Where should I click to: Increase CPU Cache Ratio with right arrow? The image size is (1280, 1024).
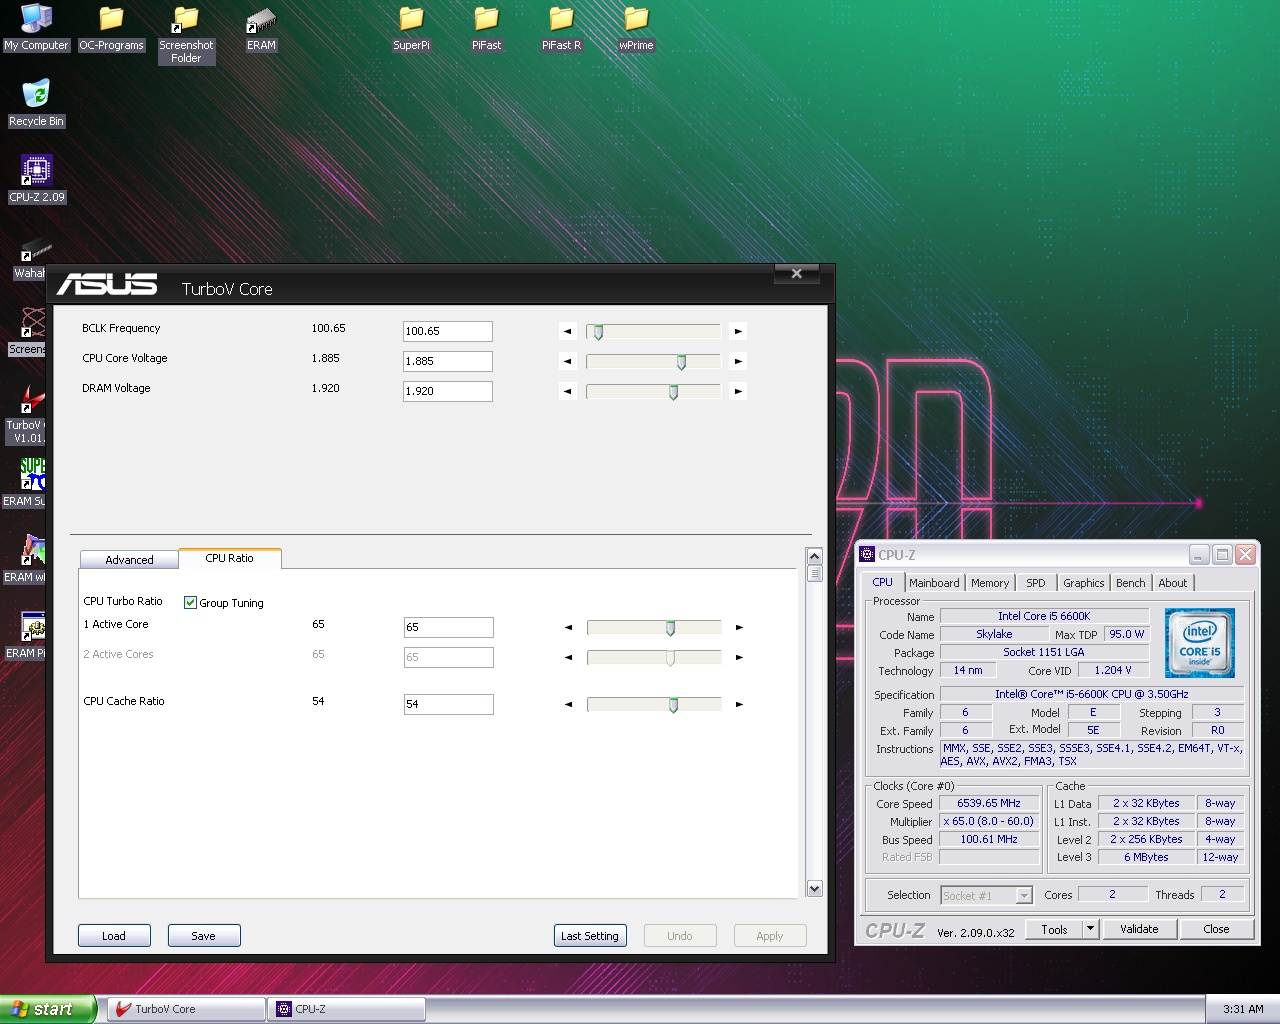[739, 704]
